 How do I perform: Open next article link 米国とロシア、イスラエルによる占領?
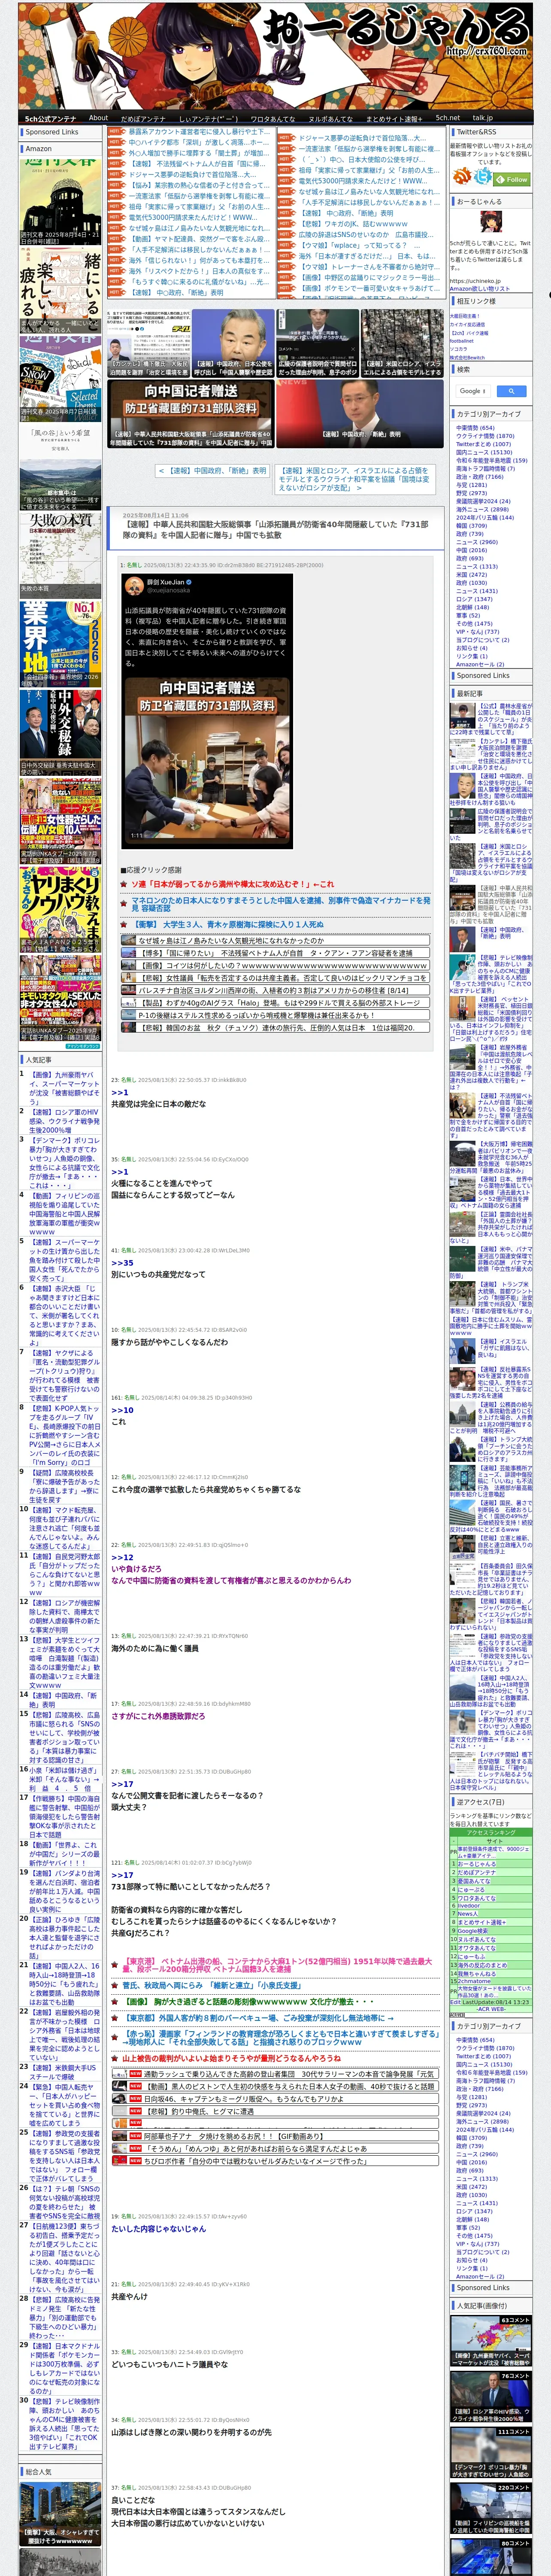tap(355, 479)
